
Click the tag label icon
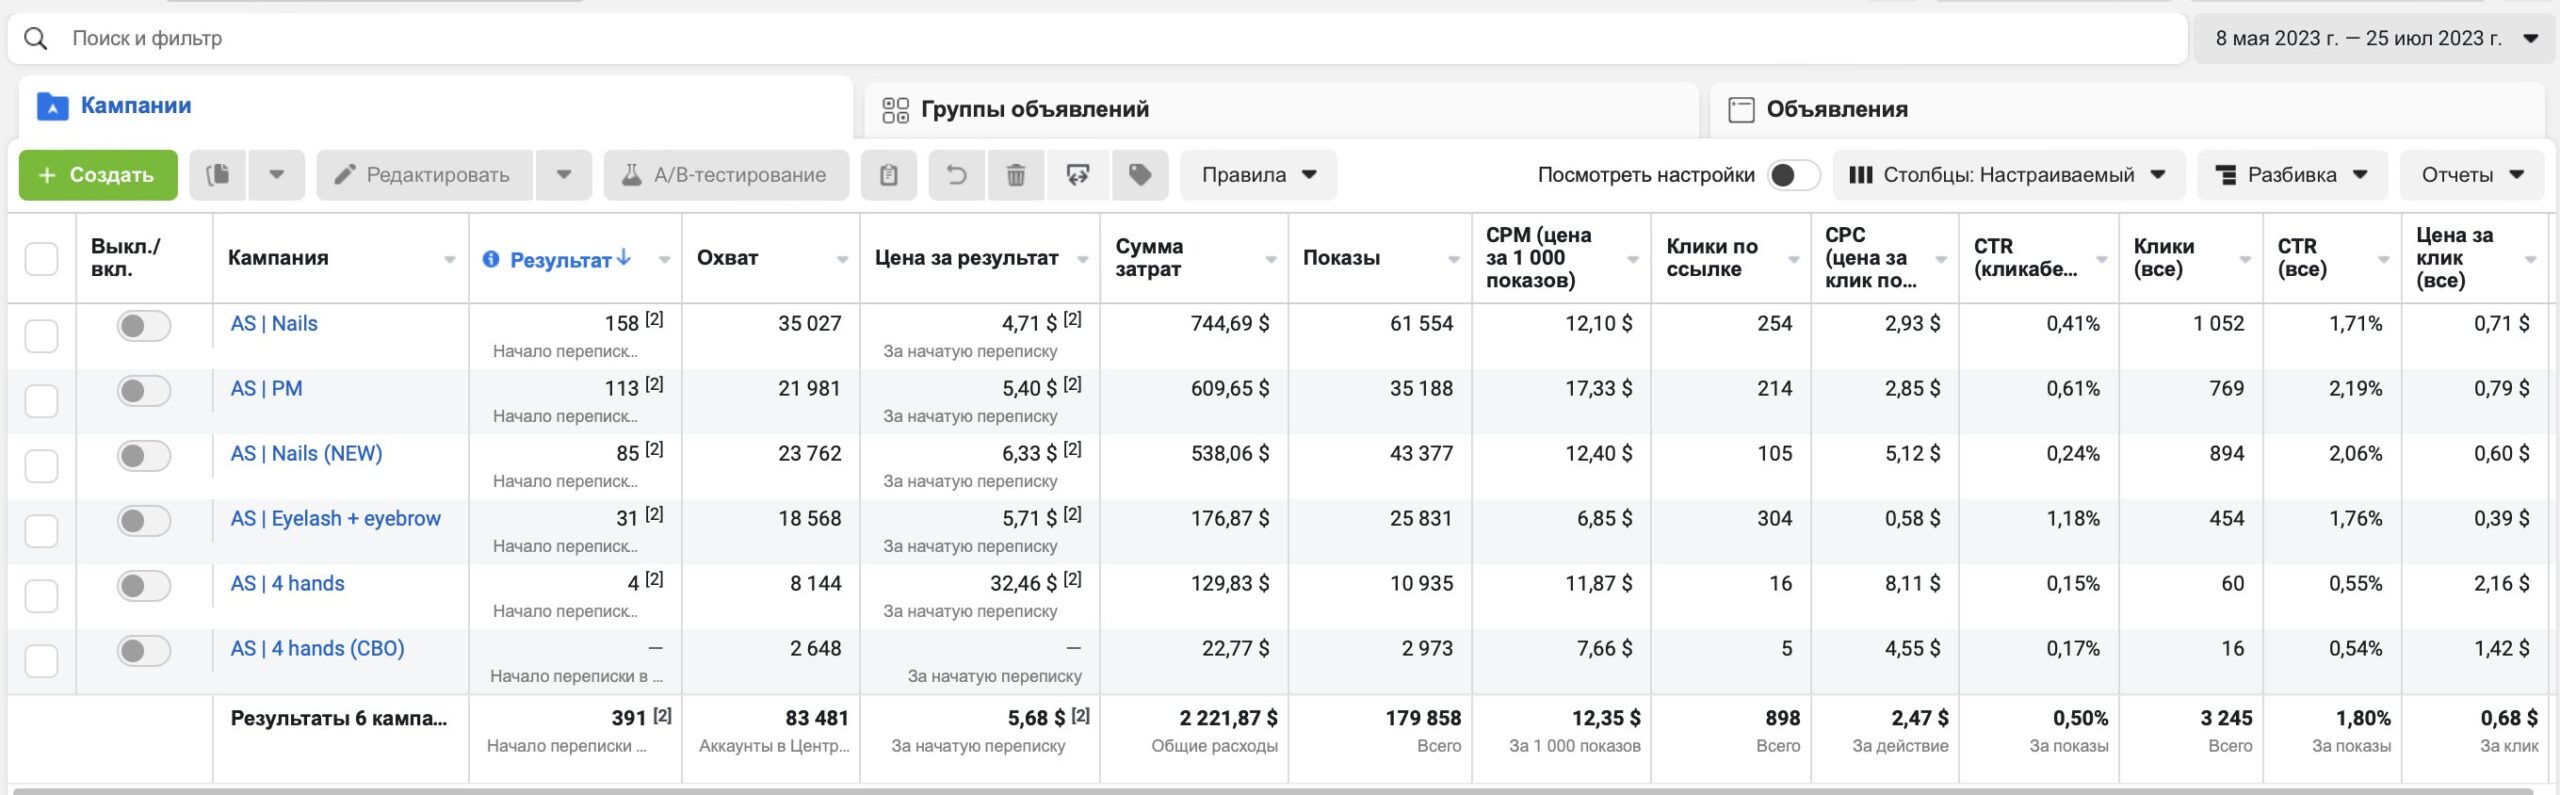[x=1139, y=175]
